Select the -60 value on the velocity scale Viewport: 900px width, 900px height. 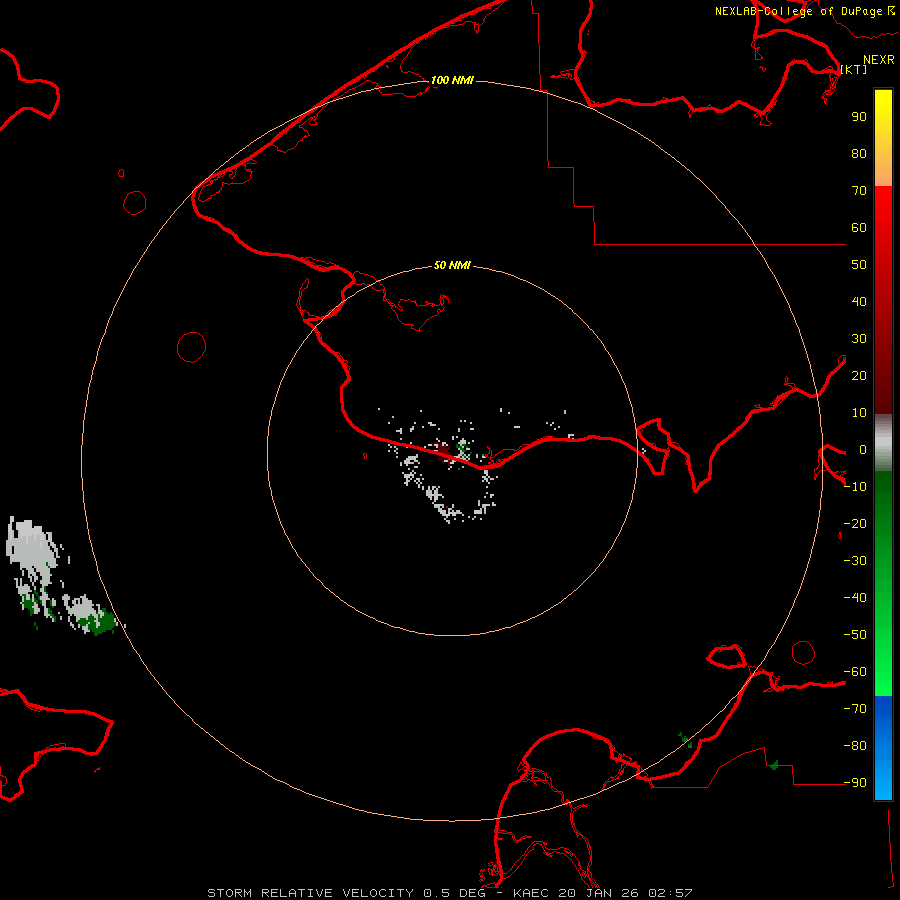[855, 672]
